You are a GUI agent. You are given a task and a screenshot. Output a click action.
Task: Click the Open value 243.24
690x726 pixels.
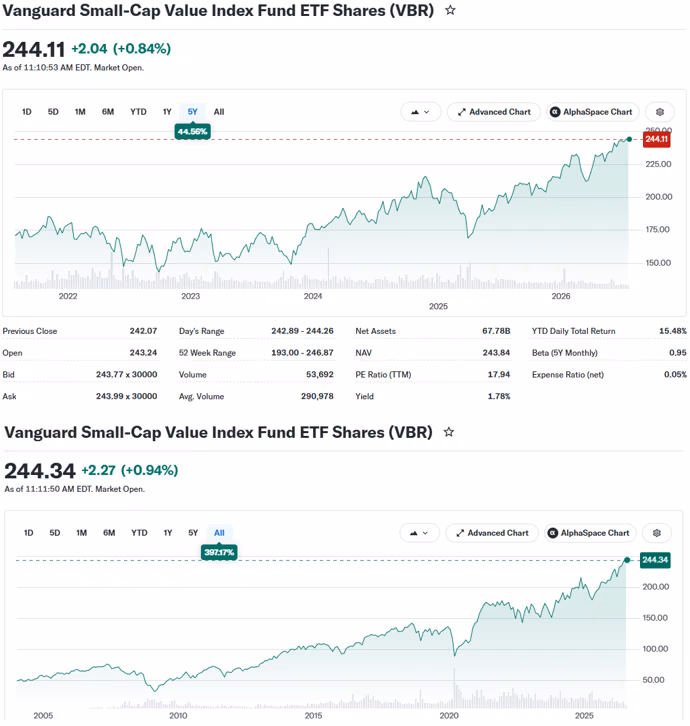pos(143,353)
